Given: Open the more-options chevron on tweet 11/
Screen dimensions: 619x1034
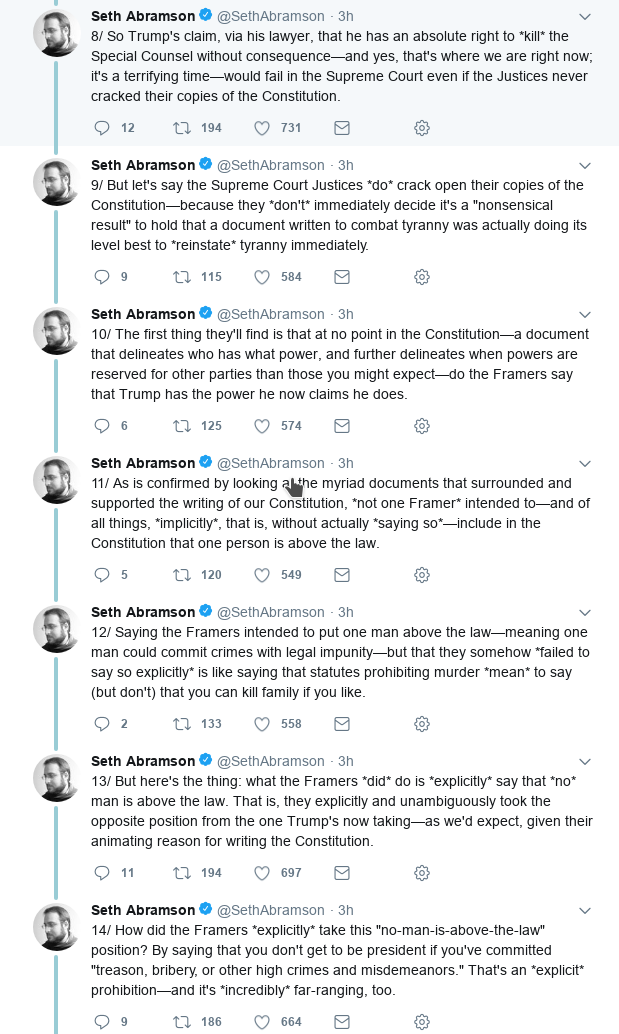Looking at the screenshot, I should click(585, 463).
